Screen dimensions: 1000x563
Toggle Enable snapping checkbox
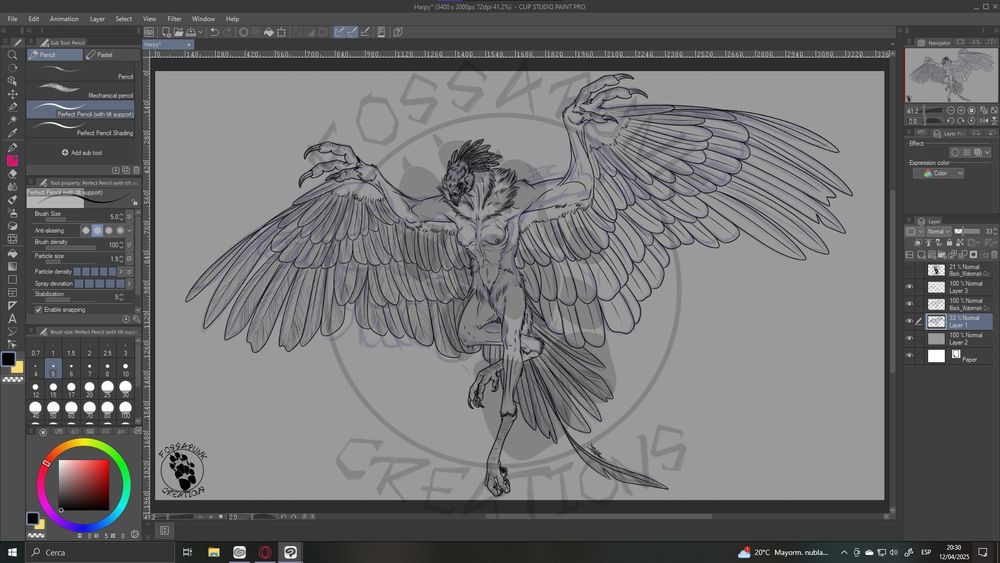point(38,310)
